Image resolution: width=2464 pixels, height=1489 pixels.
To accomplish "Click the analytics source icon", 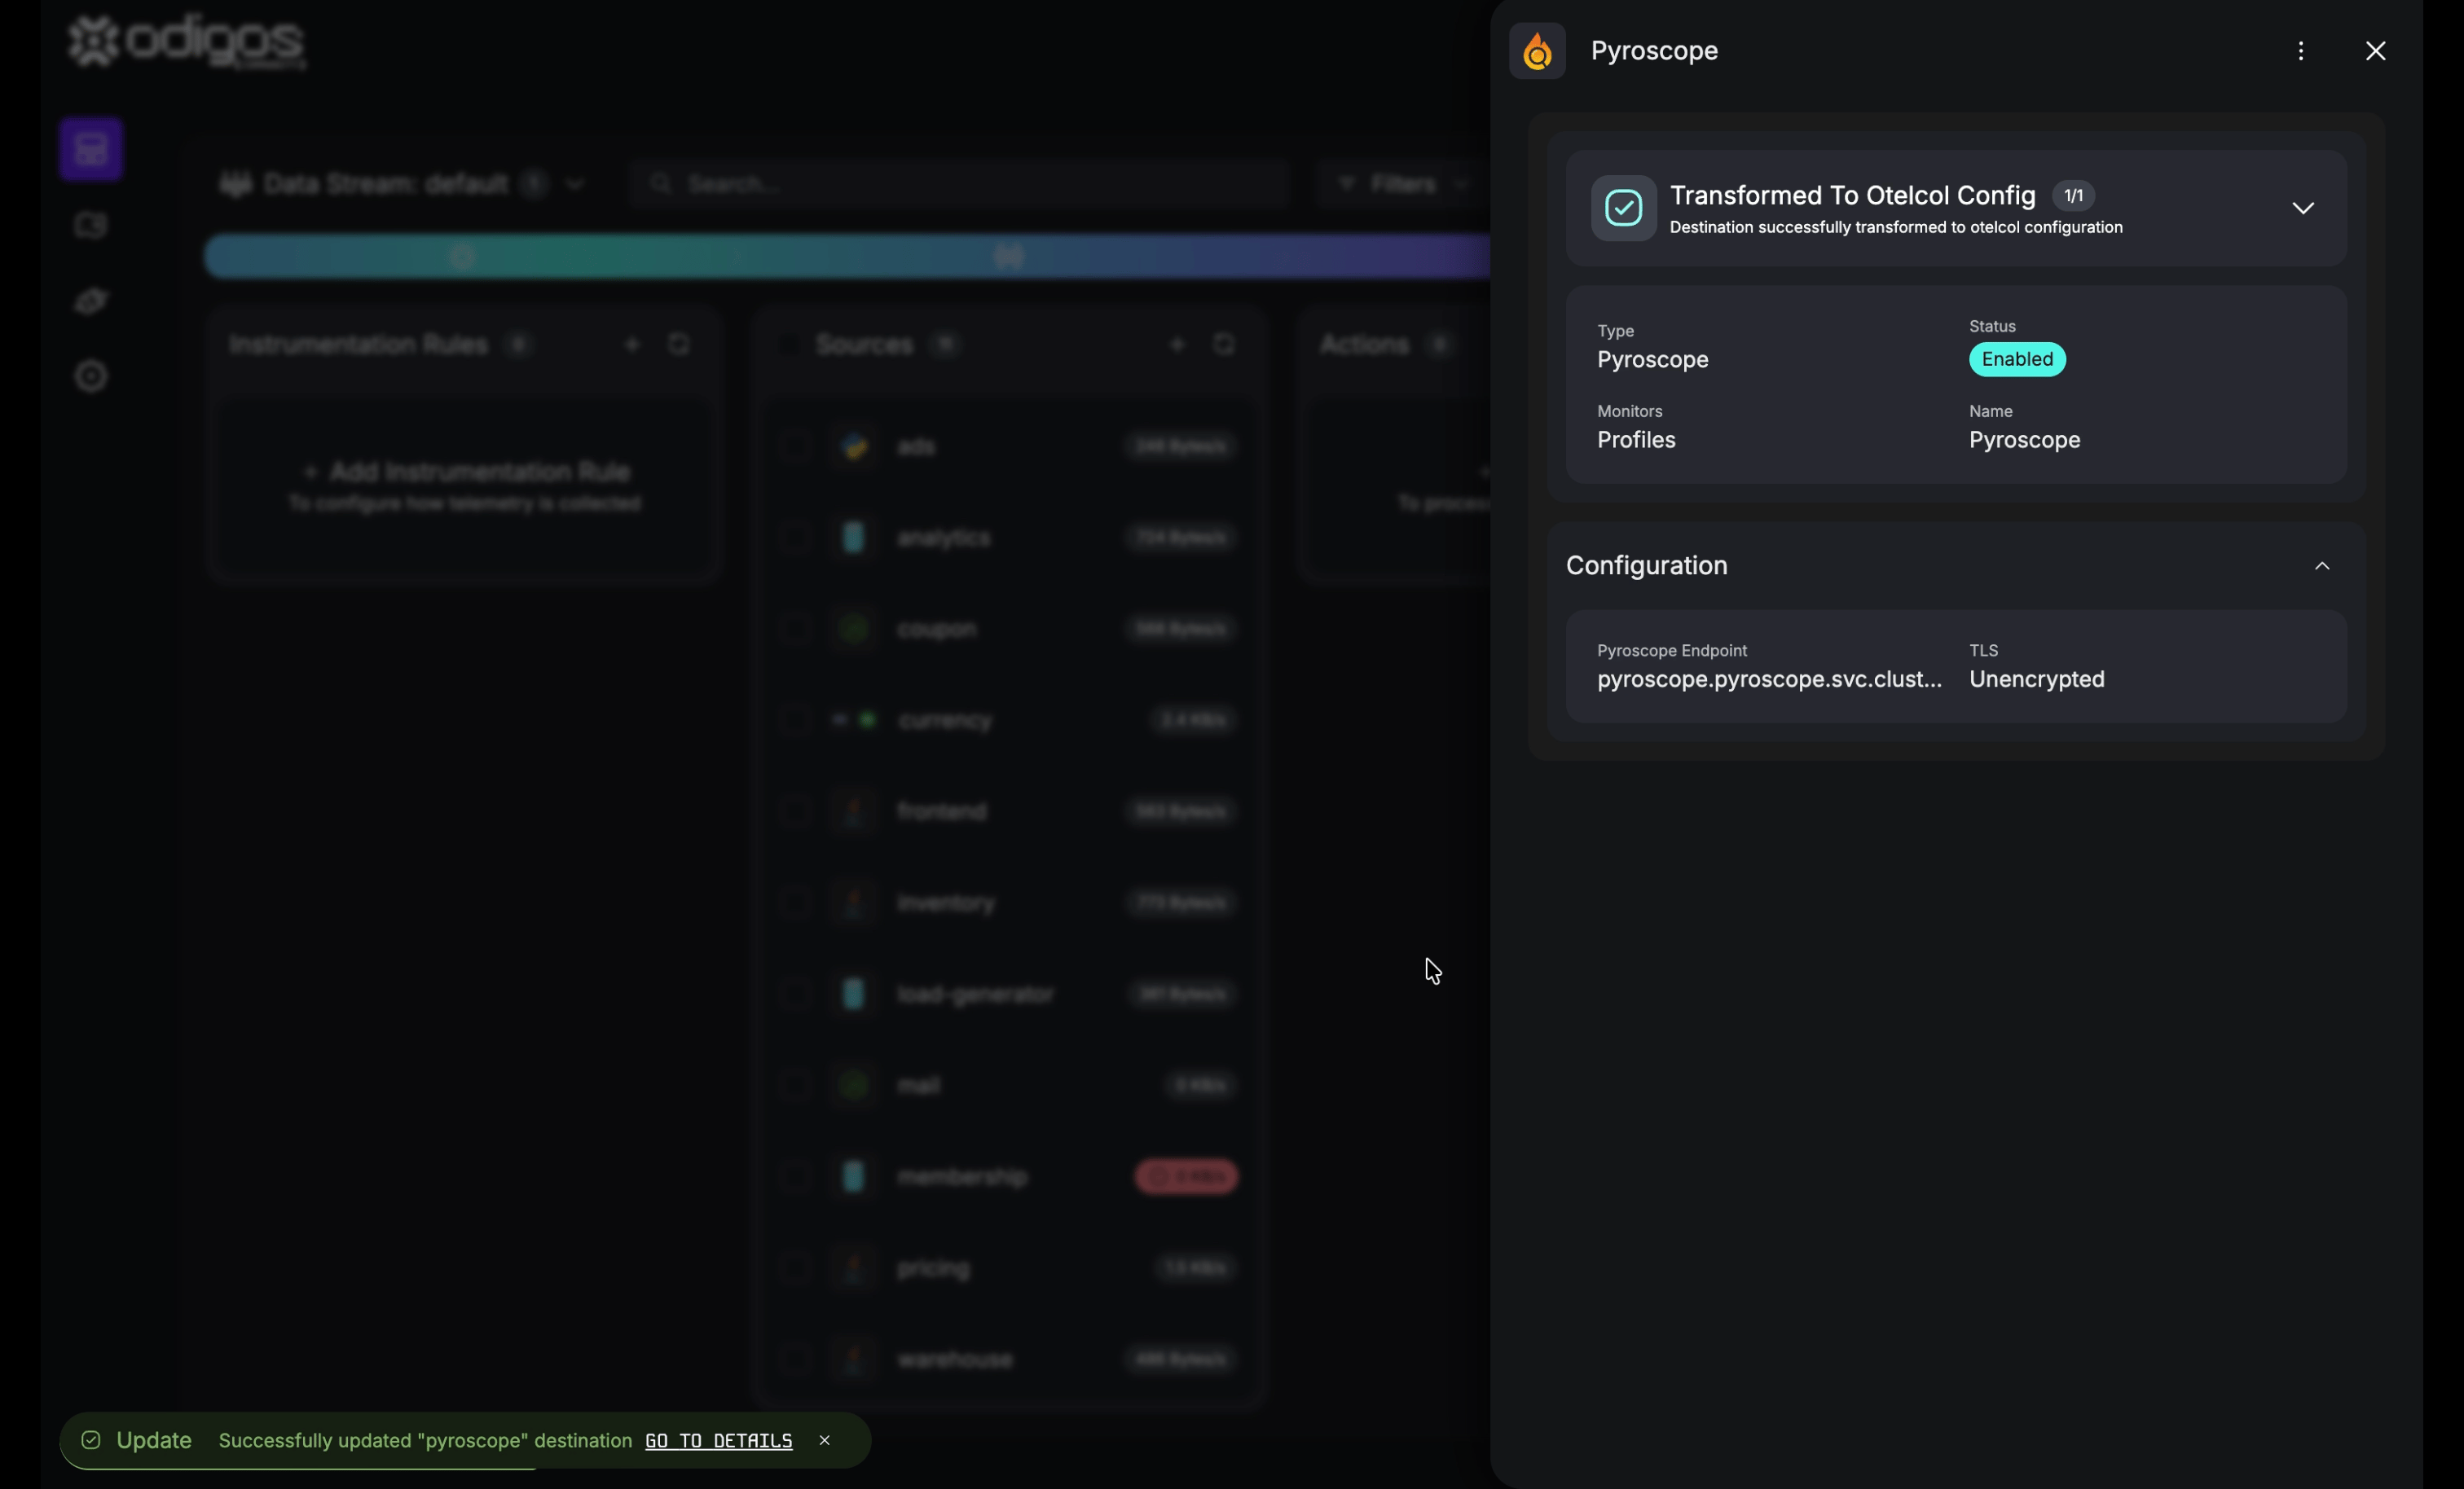I will (853, 537).
